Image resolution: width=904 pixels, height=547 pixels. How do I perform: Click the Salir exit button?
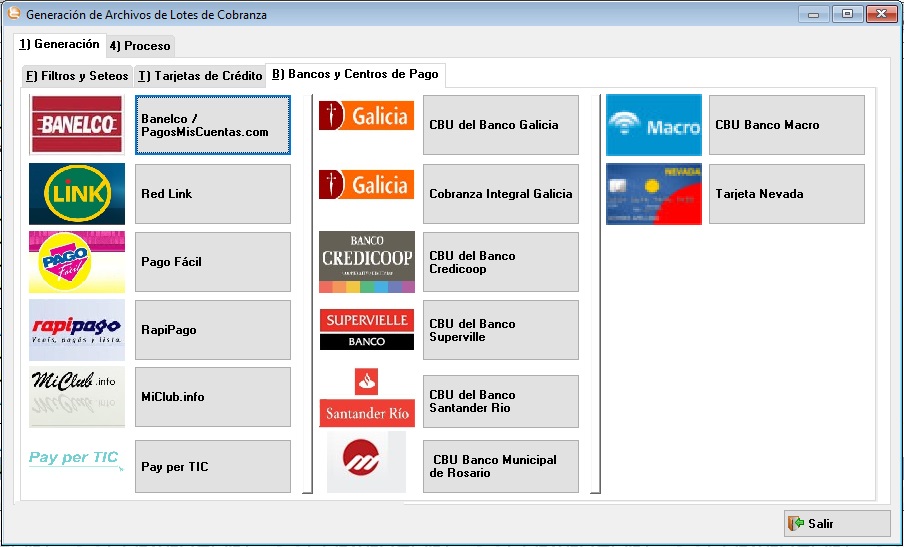coord(836,524)
